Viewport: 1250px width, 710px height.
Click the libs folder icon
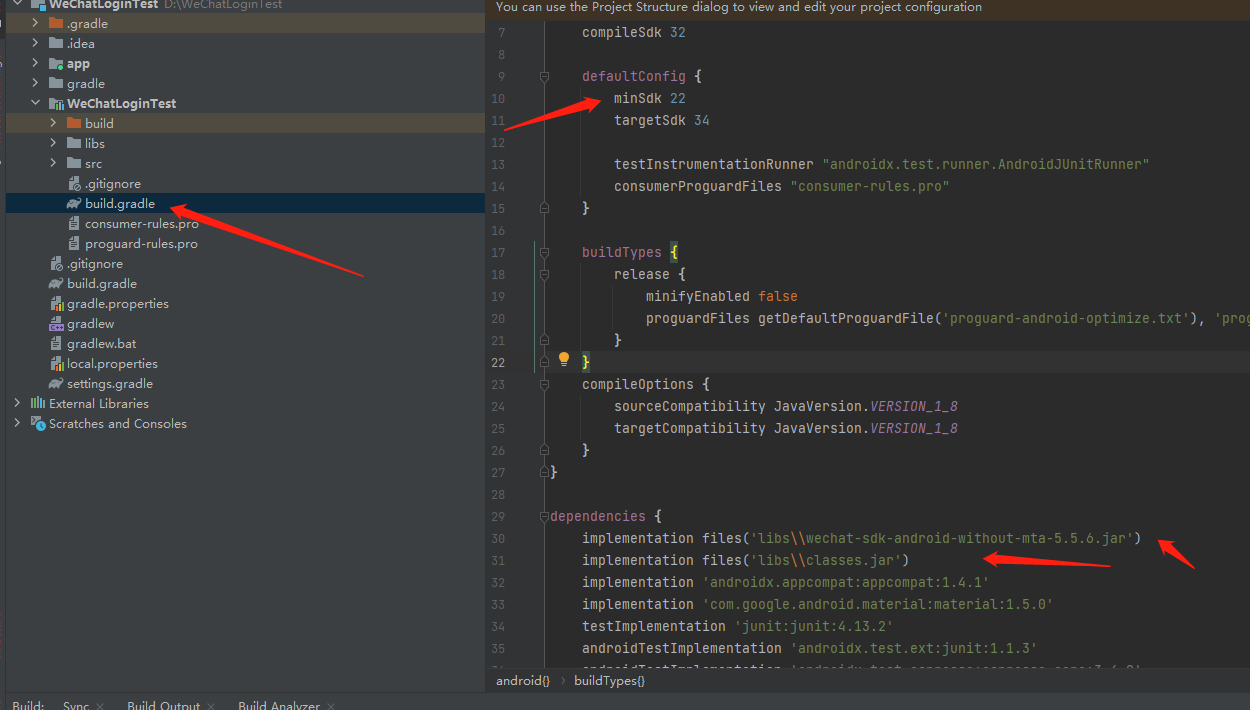coord(75,143)
